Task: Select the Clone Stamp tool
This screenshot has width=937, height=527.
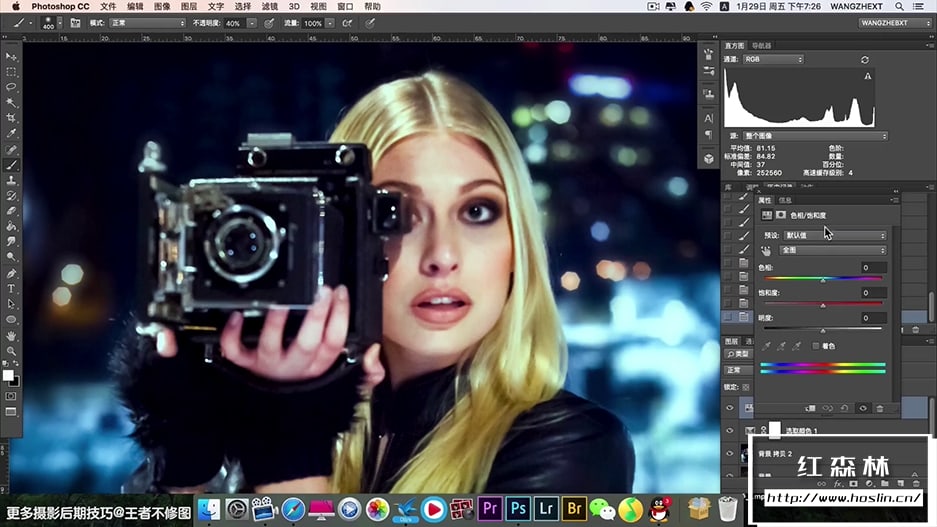Action: tap(11, 180)
